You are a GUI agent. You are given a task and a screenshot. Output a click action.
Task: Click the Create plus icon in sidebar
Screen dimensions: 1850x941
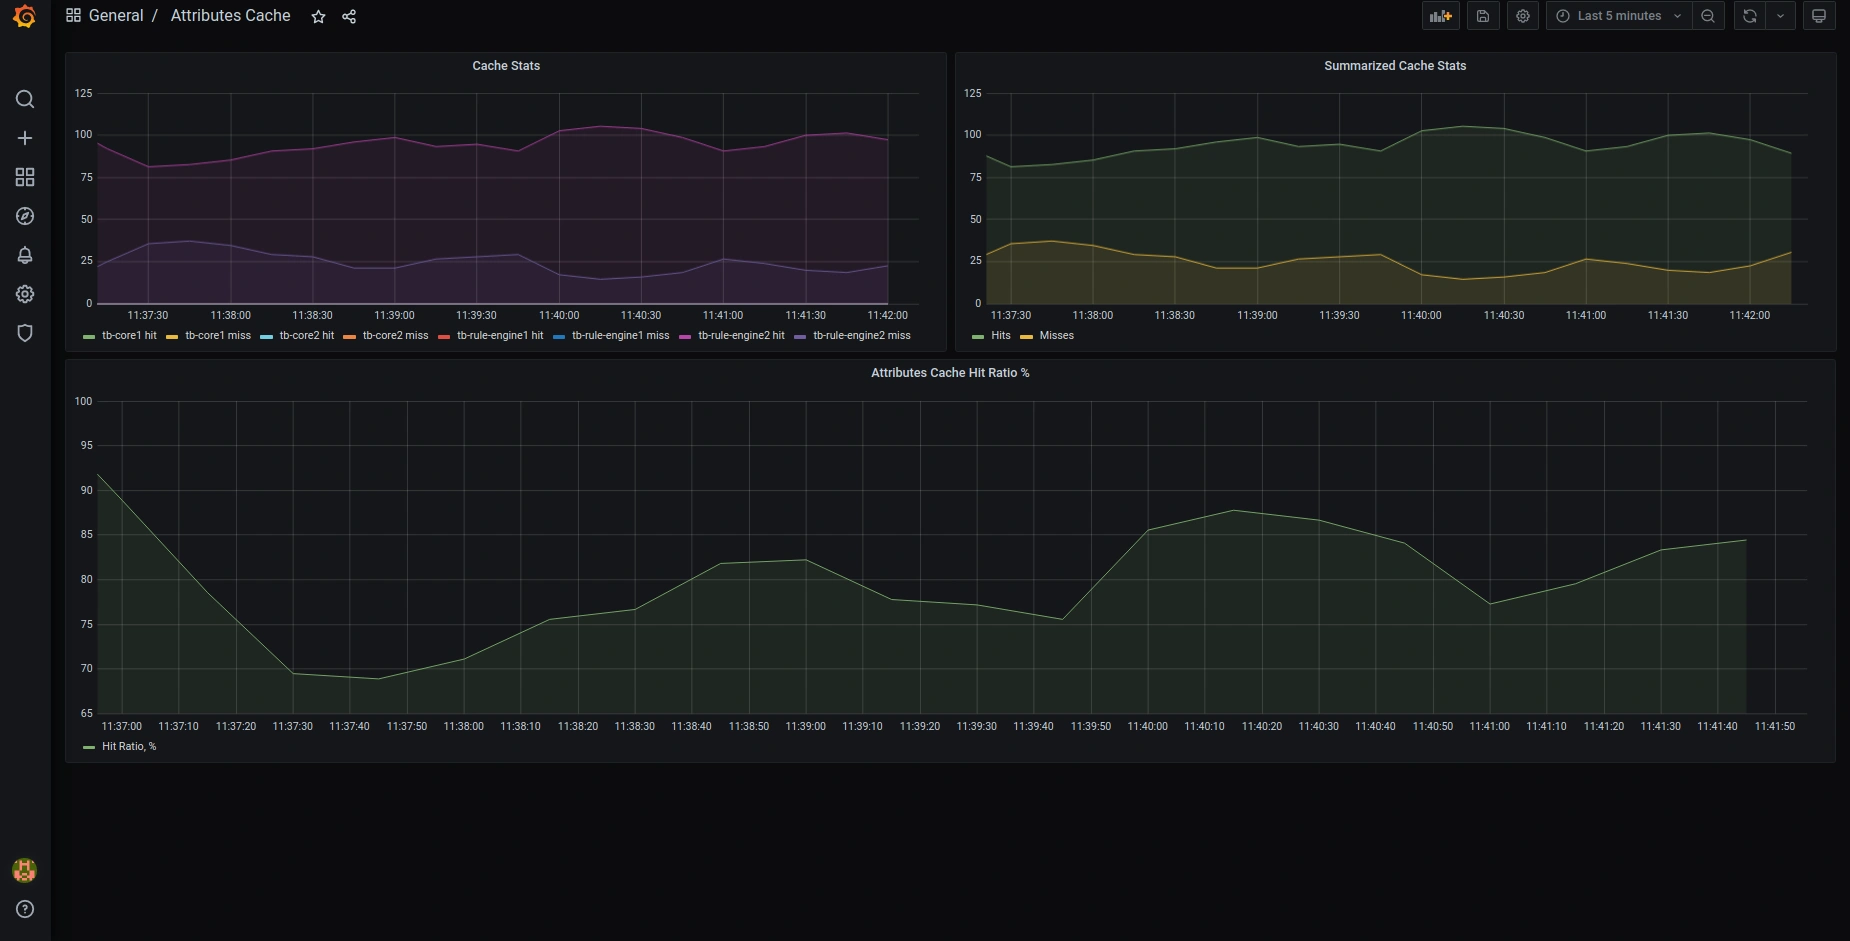(x=25, y=138)
